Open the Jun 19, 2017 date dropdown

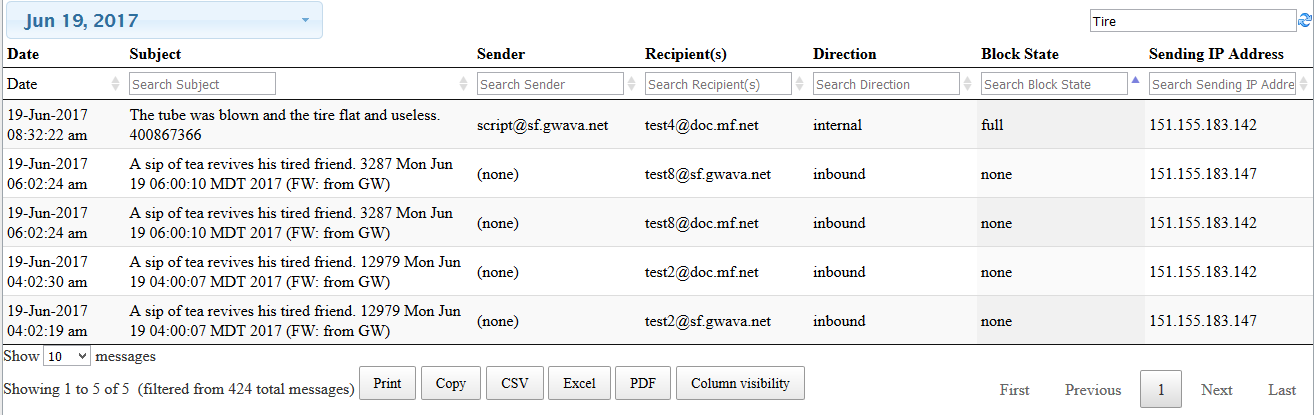163,20
